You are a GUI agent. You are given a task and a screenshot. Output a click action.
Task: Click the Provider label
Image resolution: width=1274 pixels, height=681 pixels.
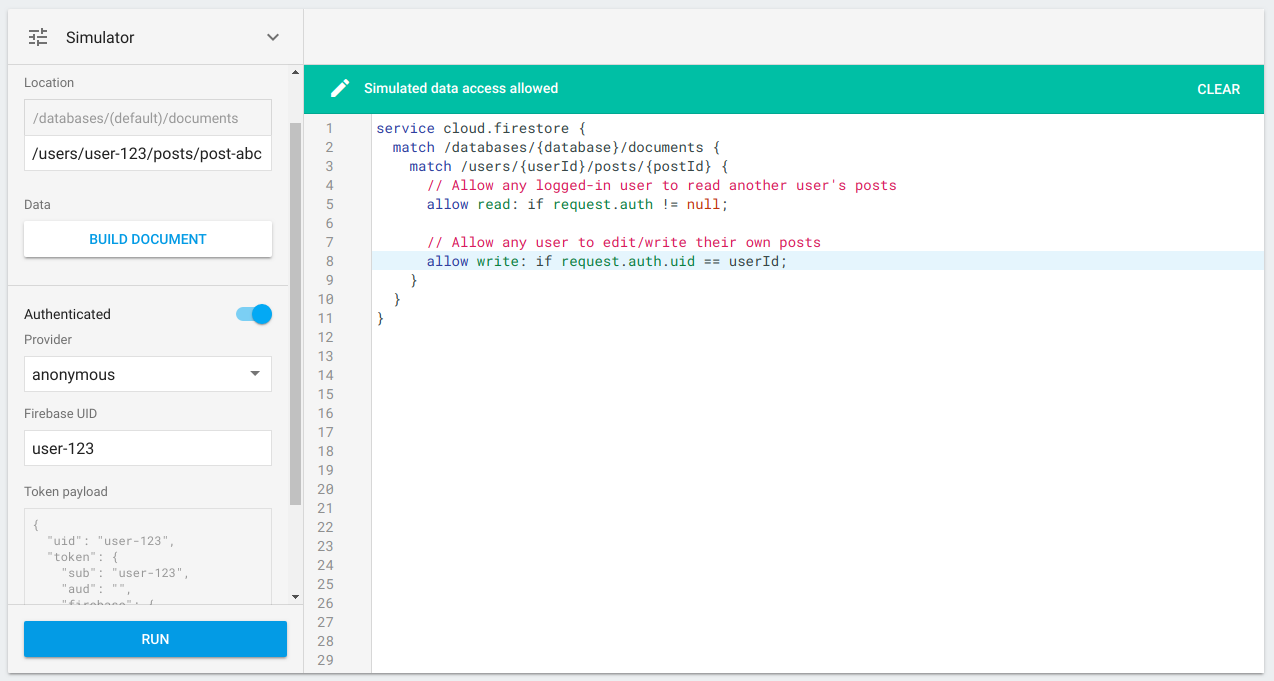pyautogui.click(x=48, y=339)
